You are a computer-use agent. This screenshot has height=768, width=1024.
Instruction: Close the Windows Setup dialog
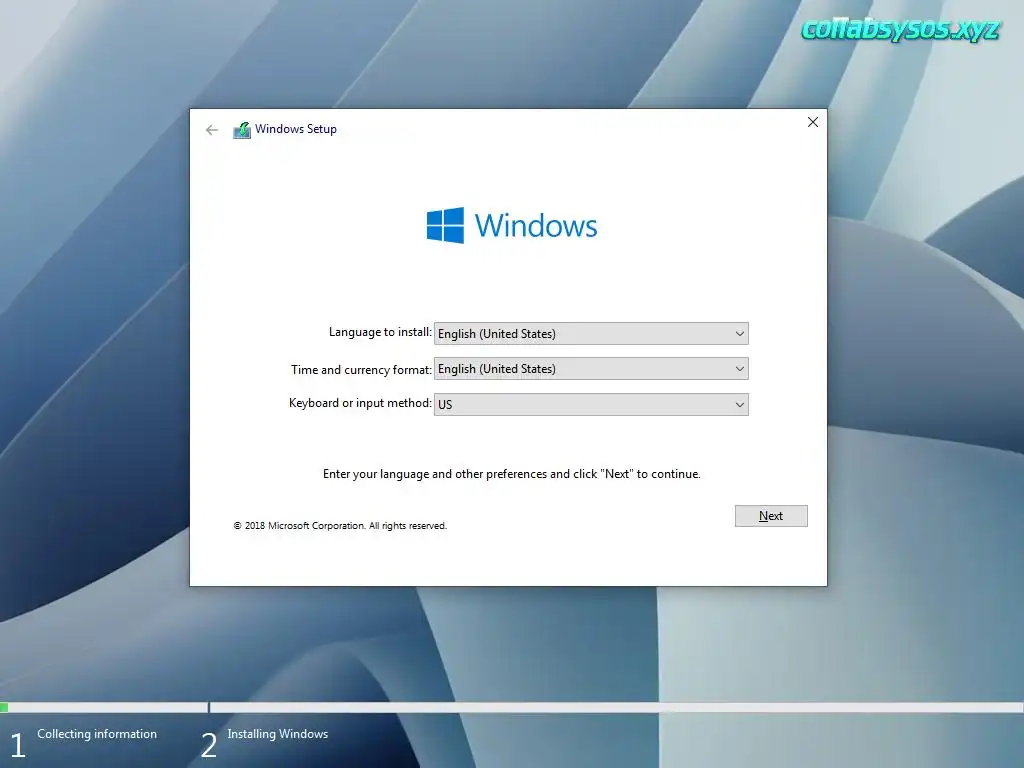812,122
